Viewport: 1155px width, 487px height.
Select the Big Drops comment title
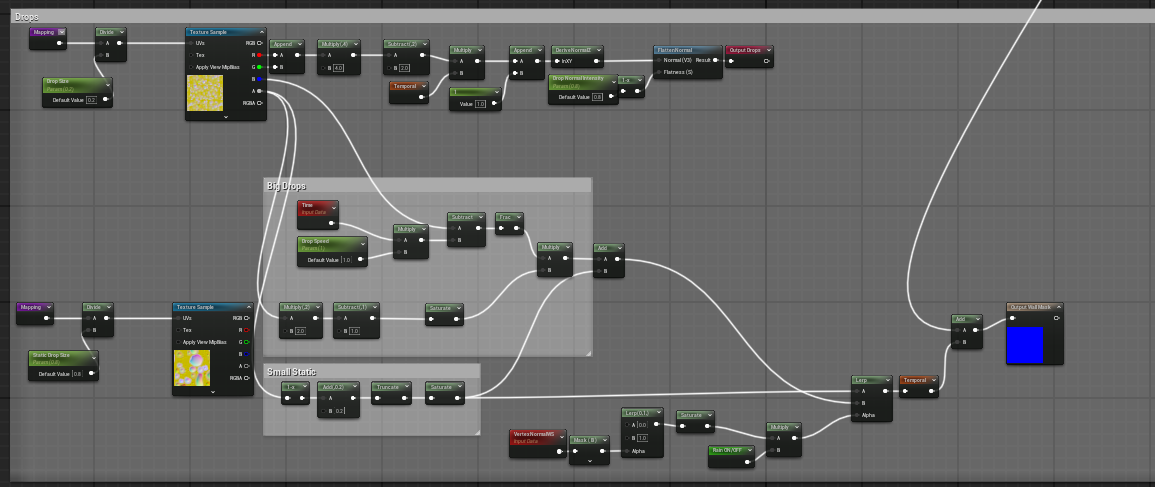286,186
